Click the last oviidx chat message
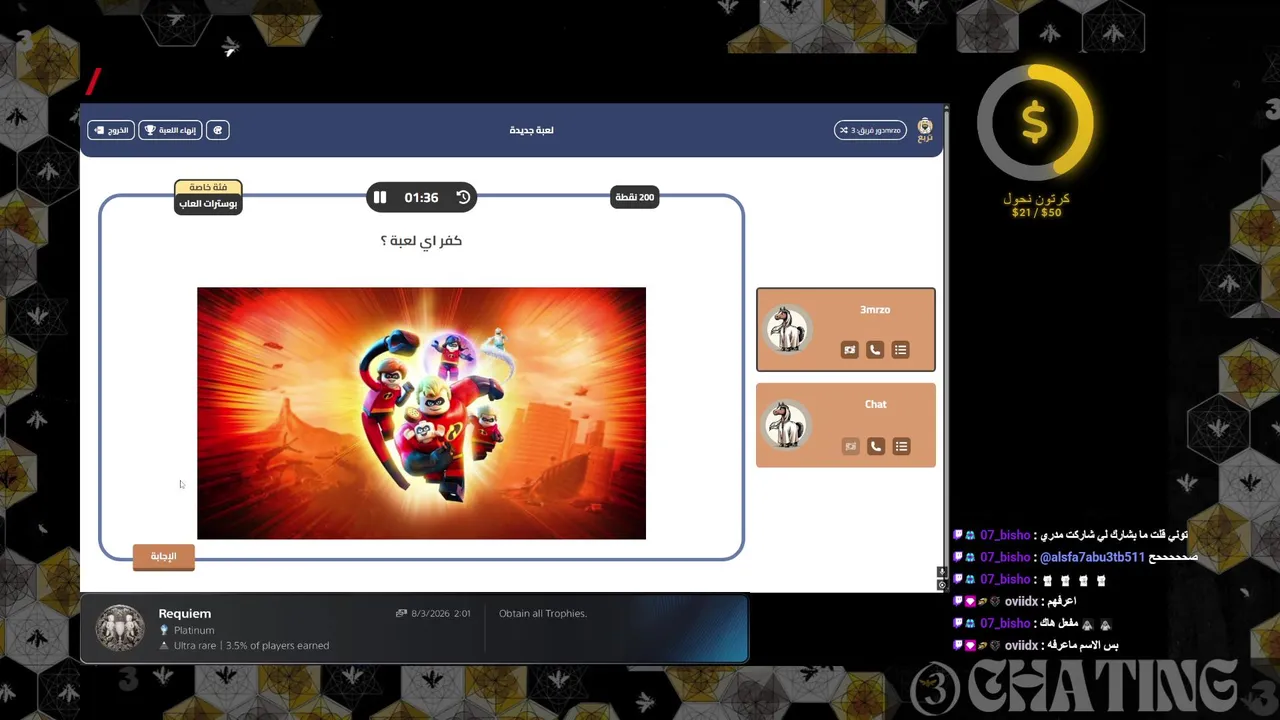 (x=1035, y=646)
